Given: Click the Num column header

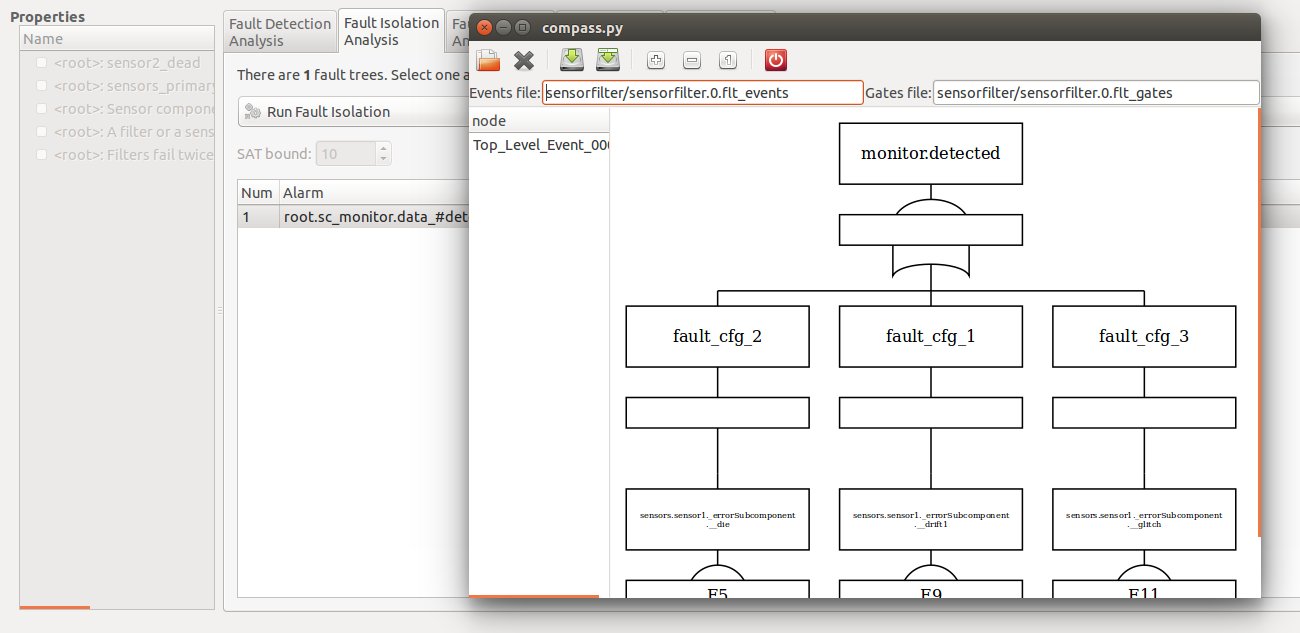Looking at the screenshot, I should [257, 192].
